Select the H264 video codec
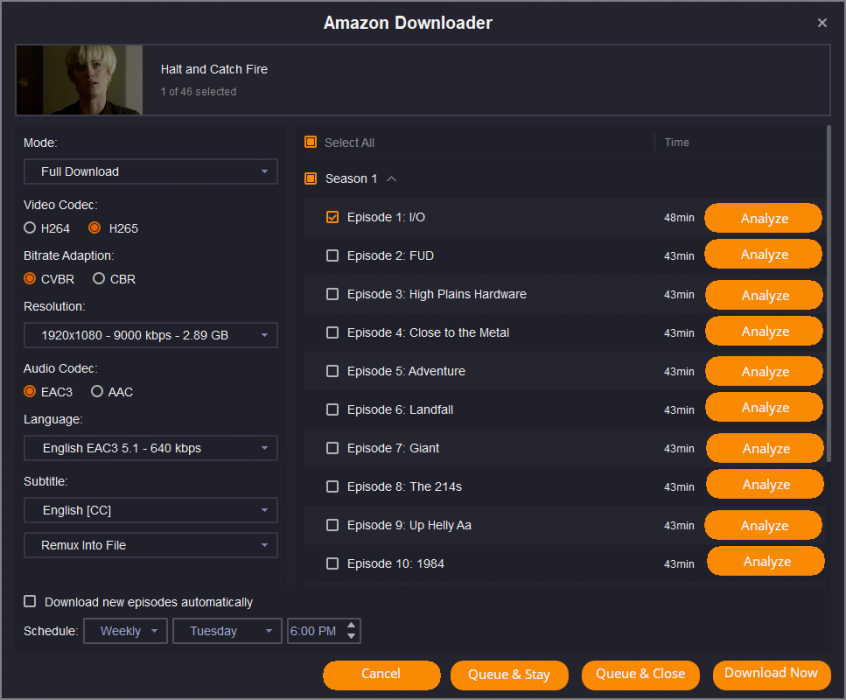Image resolution: width=846 pixels, height=700 pixels. (30, 228)
